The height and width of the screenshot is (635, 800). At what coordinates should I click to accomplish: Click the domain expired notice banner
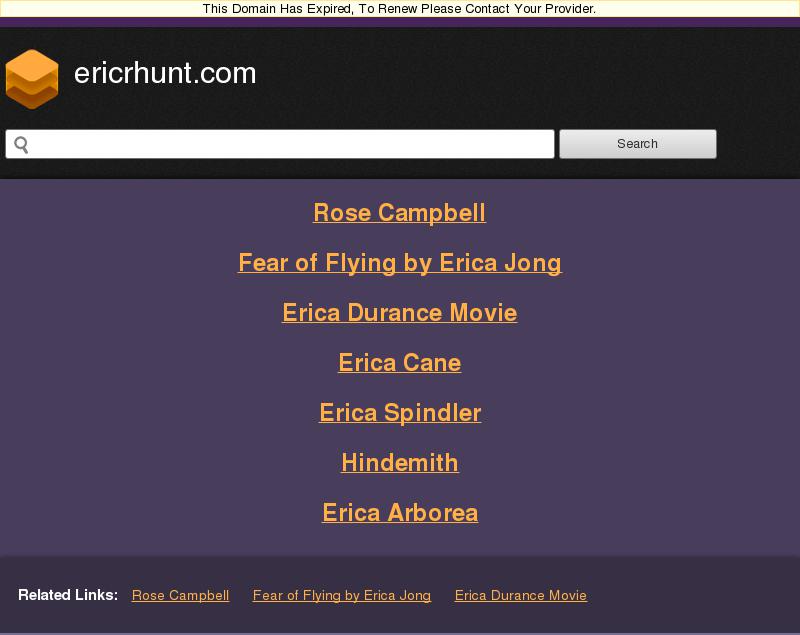click(x=397, y=9)
